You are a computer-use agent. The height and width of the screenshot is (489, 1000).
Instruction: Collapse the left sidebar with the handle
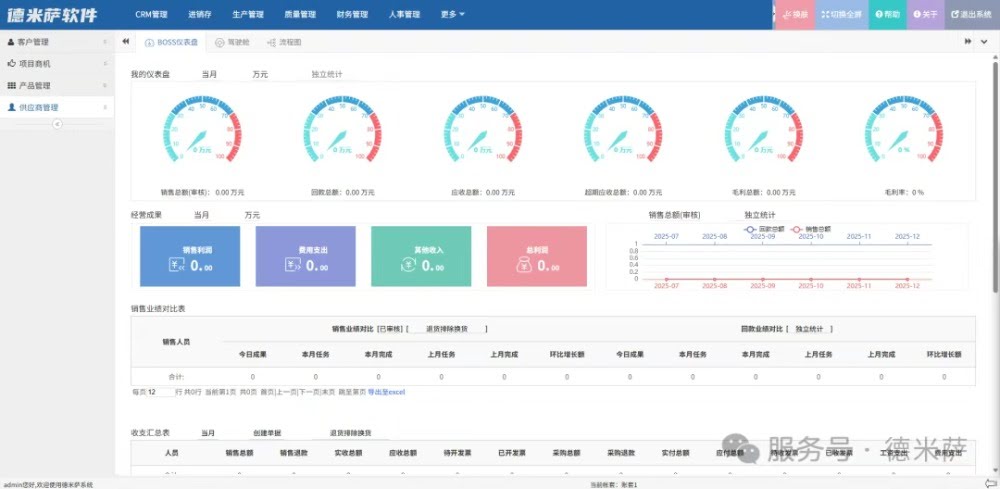pos(57,123)
